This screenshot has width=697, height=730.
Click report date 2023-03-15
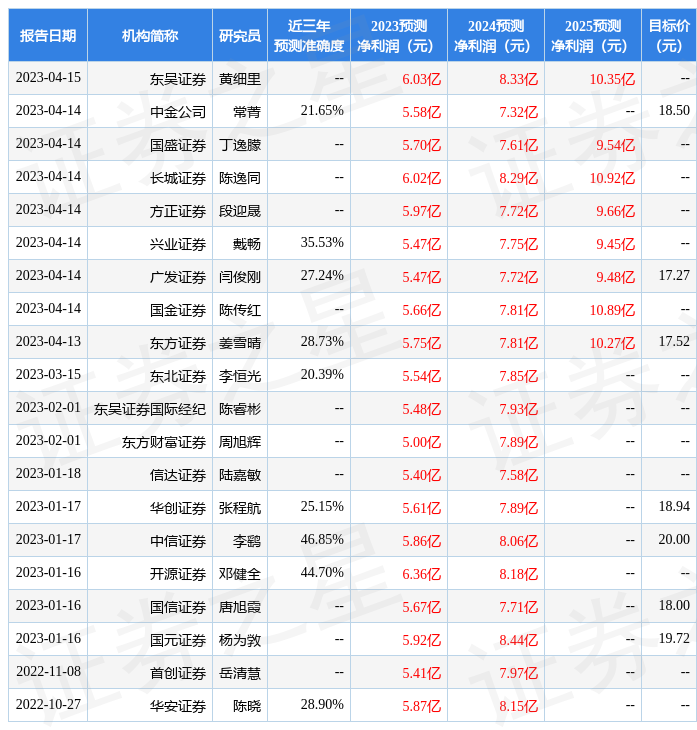click(48, 375)
